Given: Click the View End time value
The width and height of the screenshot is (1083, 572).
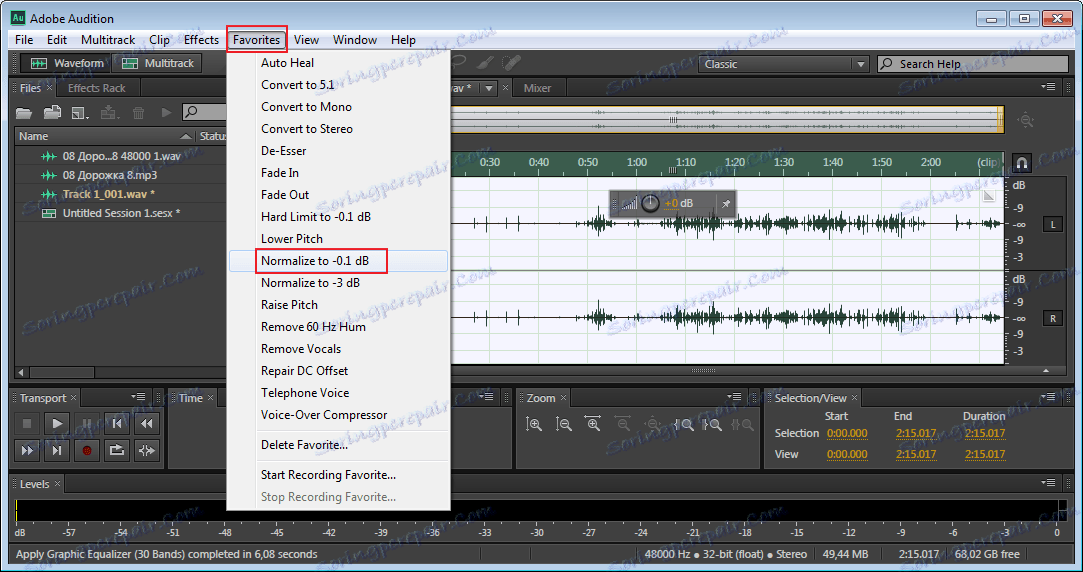Looking at the screenshot, I should 916,454.
